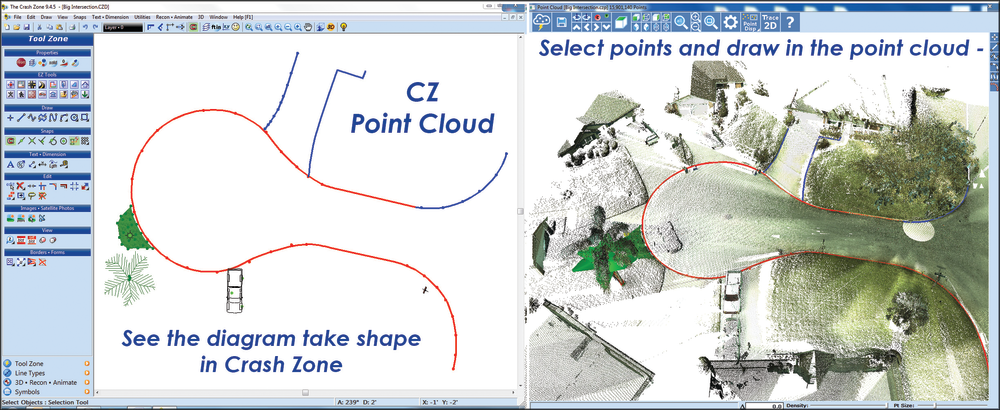Open Point Cloud settings gear
Image resolution: width=1000 pixels, height=410 pixels.
tap(731, 22)
